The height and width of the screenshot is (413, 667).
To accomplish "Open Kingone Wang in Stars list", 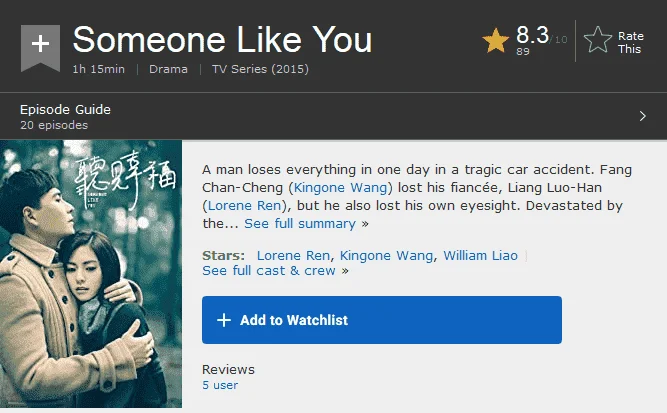I will pos(386,256).
